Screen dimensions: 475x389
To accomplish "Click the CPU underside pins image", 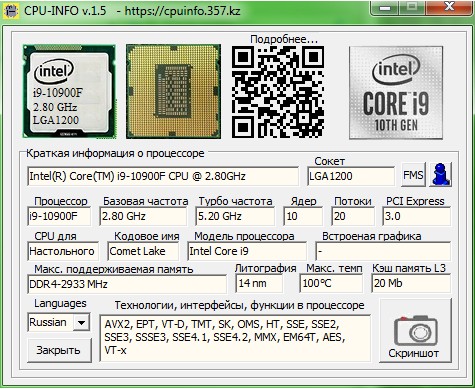I will coord(173,91).
